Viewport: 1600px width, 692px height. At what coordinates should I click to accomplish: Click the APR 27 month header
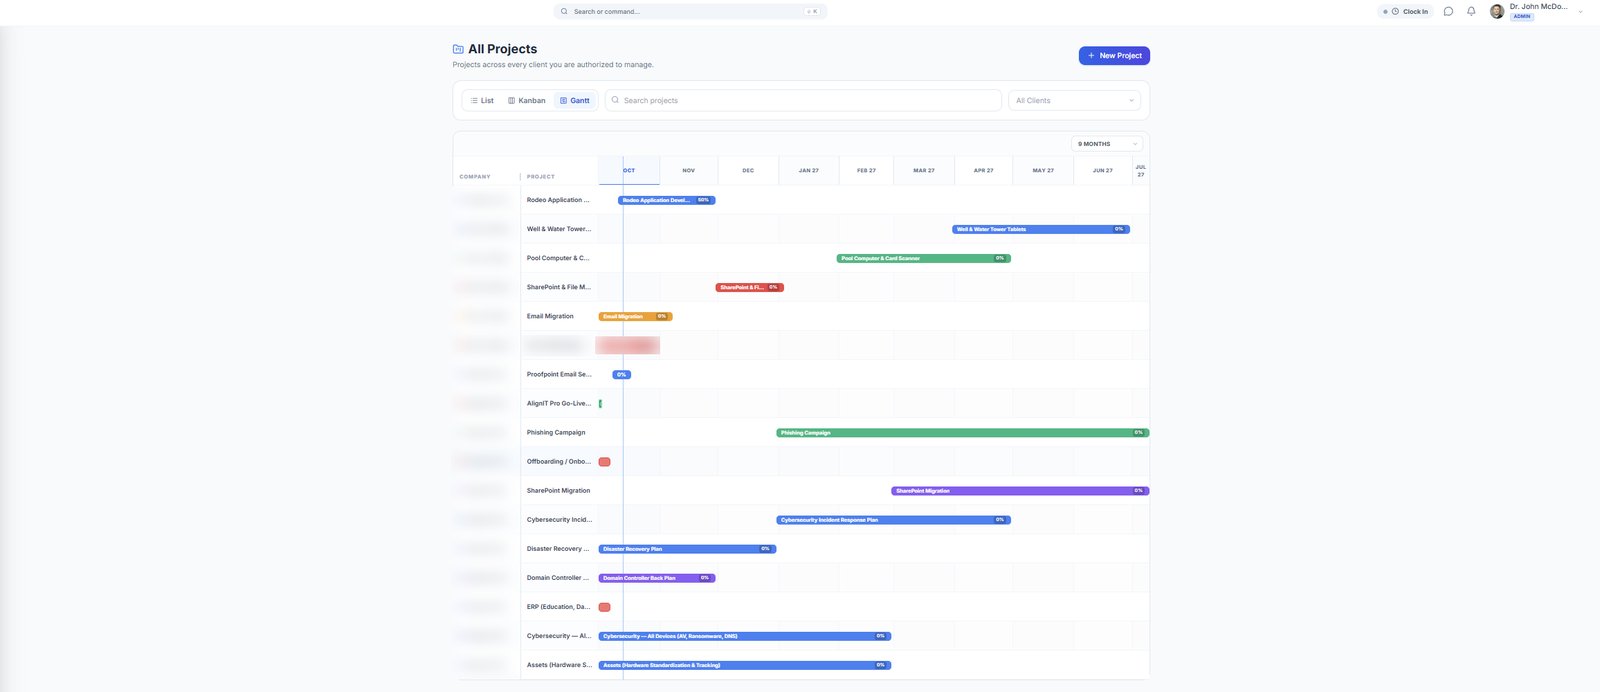[984, 171]
